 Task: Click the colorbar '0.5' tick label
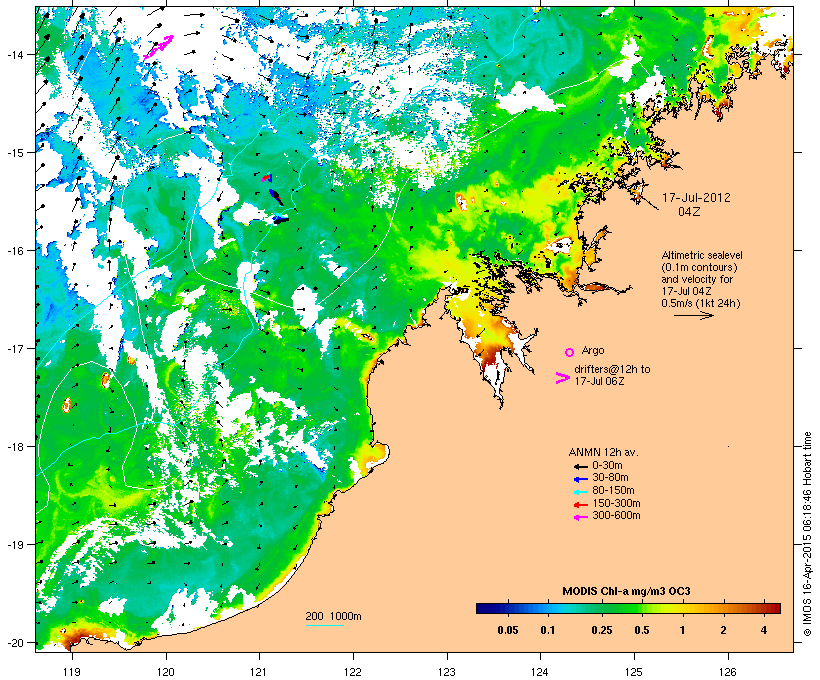(642, 630)
